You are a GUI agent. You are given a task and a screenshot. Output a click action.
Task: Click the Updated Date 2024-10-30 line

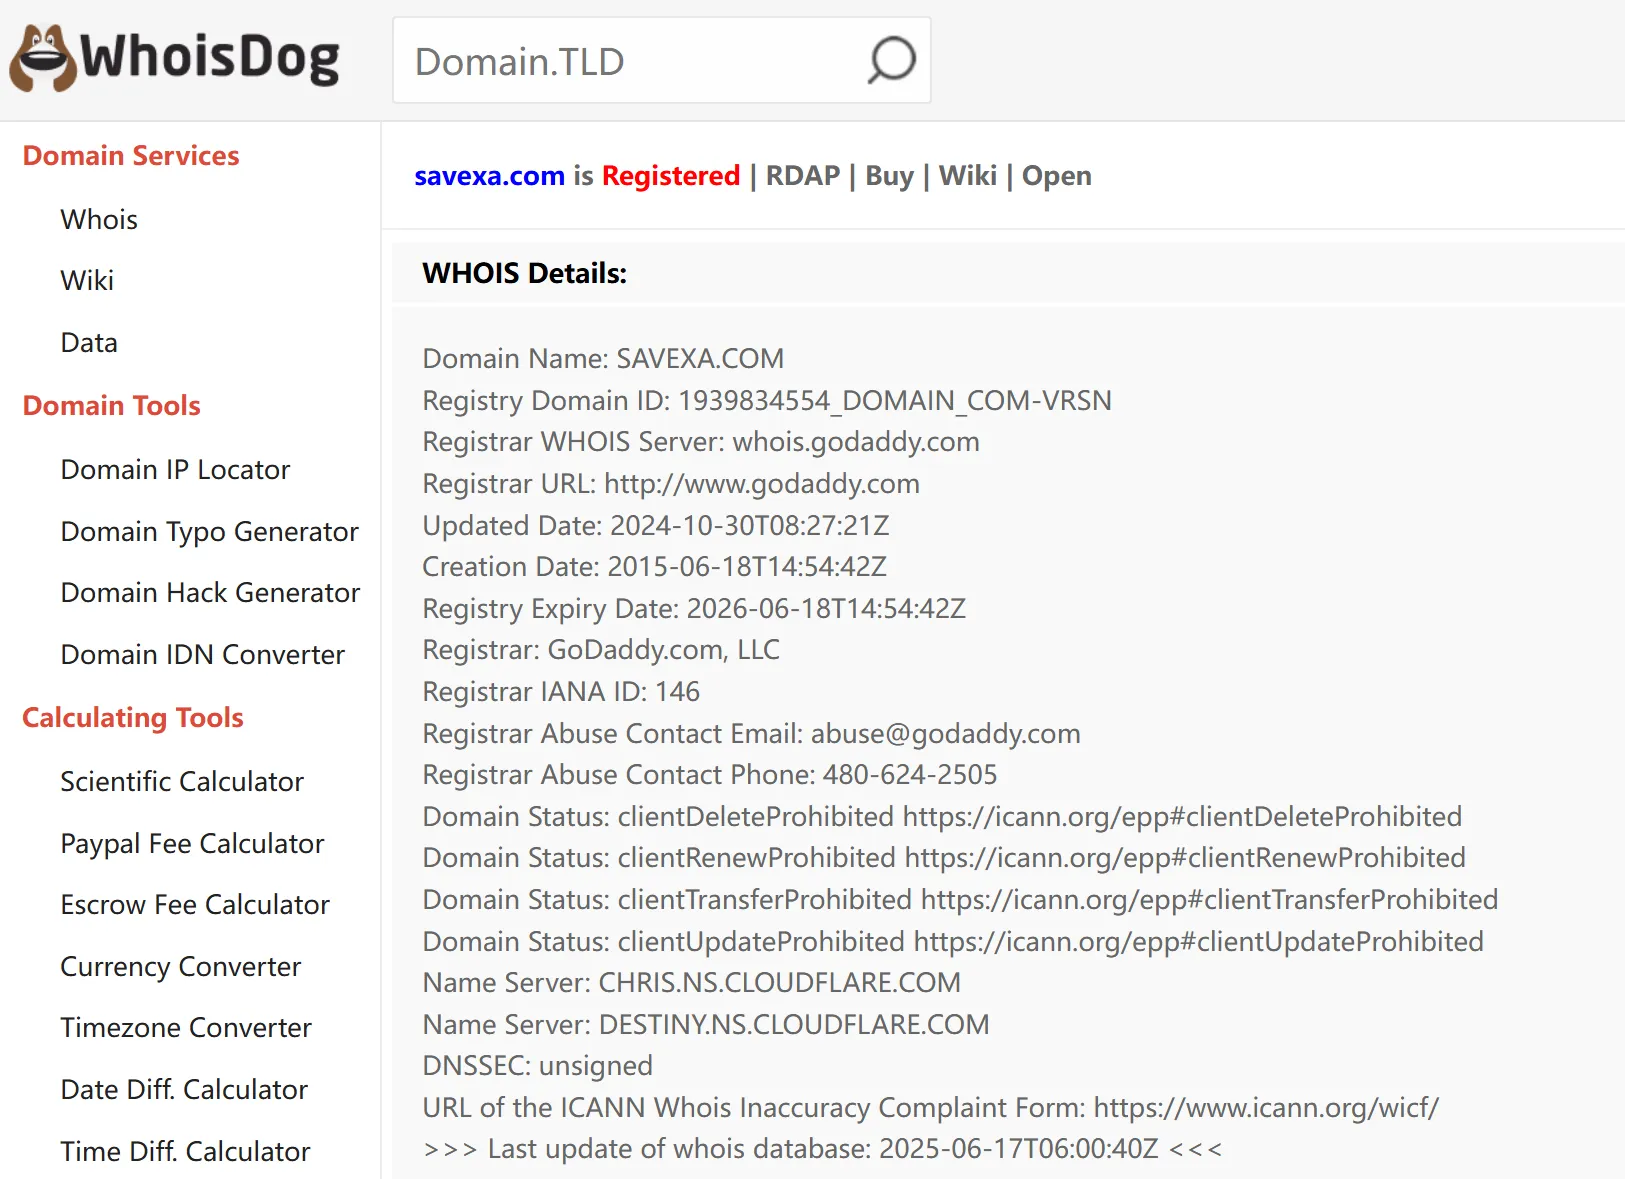(656, 525)
